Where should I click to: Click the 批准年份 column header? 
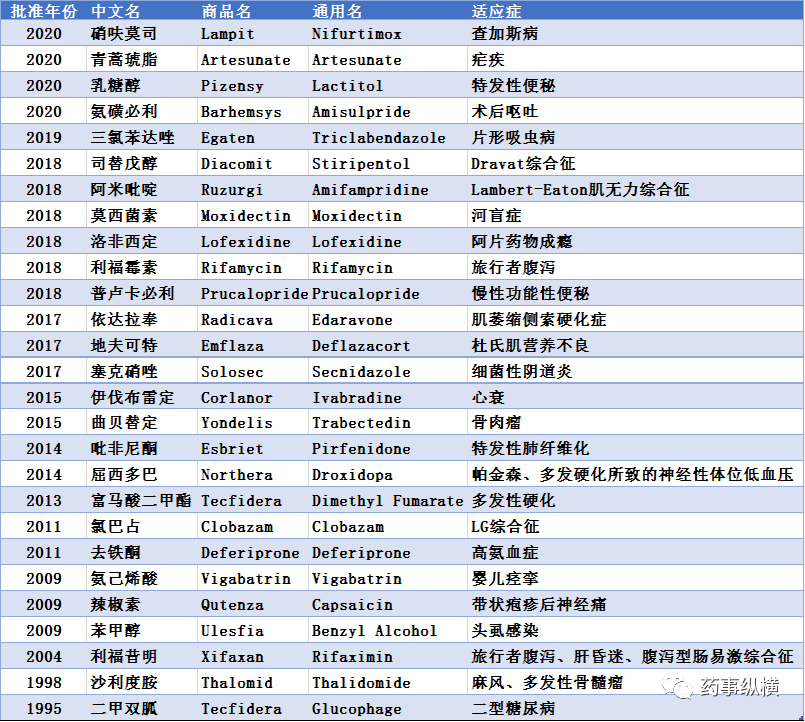pos(44,11)
